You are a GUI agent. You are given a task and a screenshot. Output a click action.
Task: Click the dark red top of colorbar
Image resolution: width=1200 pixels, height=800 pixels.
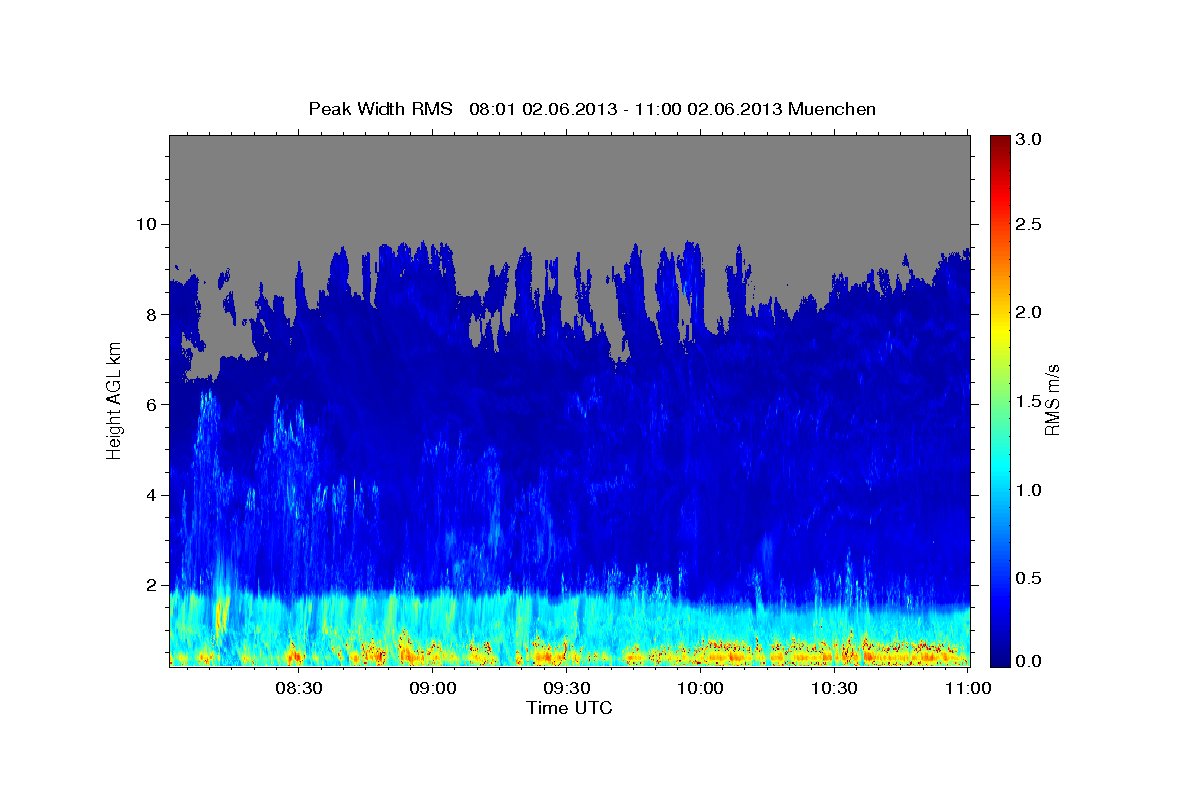click(x=999, y=141)
